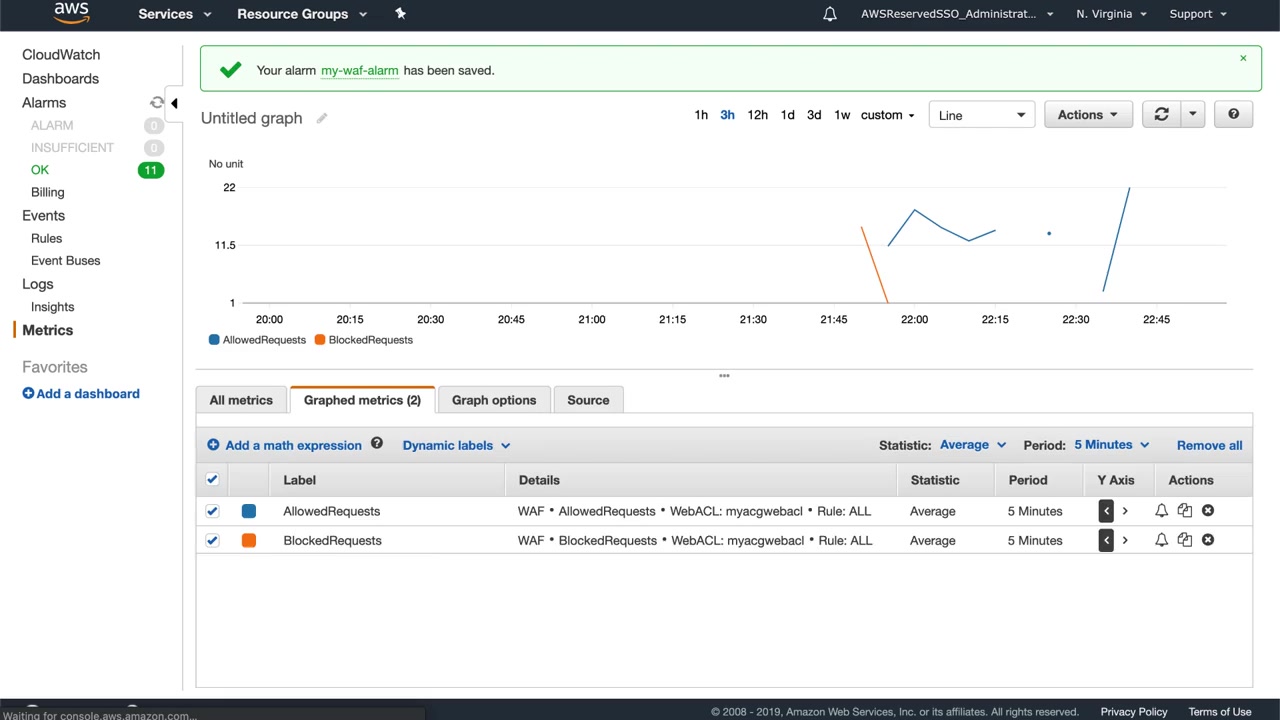
Task: Refresh the graph using the refresh button
Action: [1161, 115]
